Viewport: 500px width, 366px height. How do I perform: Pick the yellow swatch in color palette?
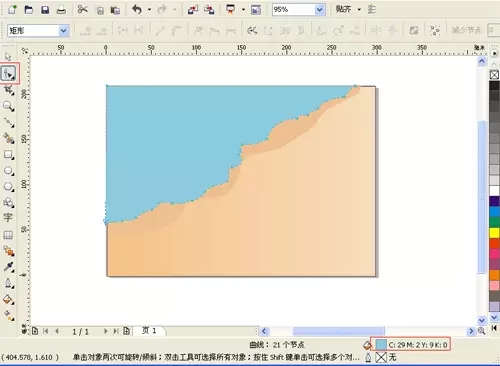point(494,232)
